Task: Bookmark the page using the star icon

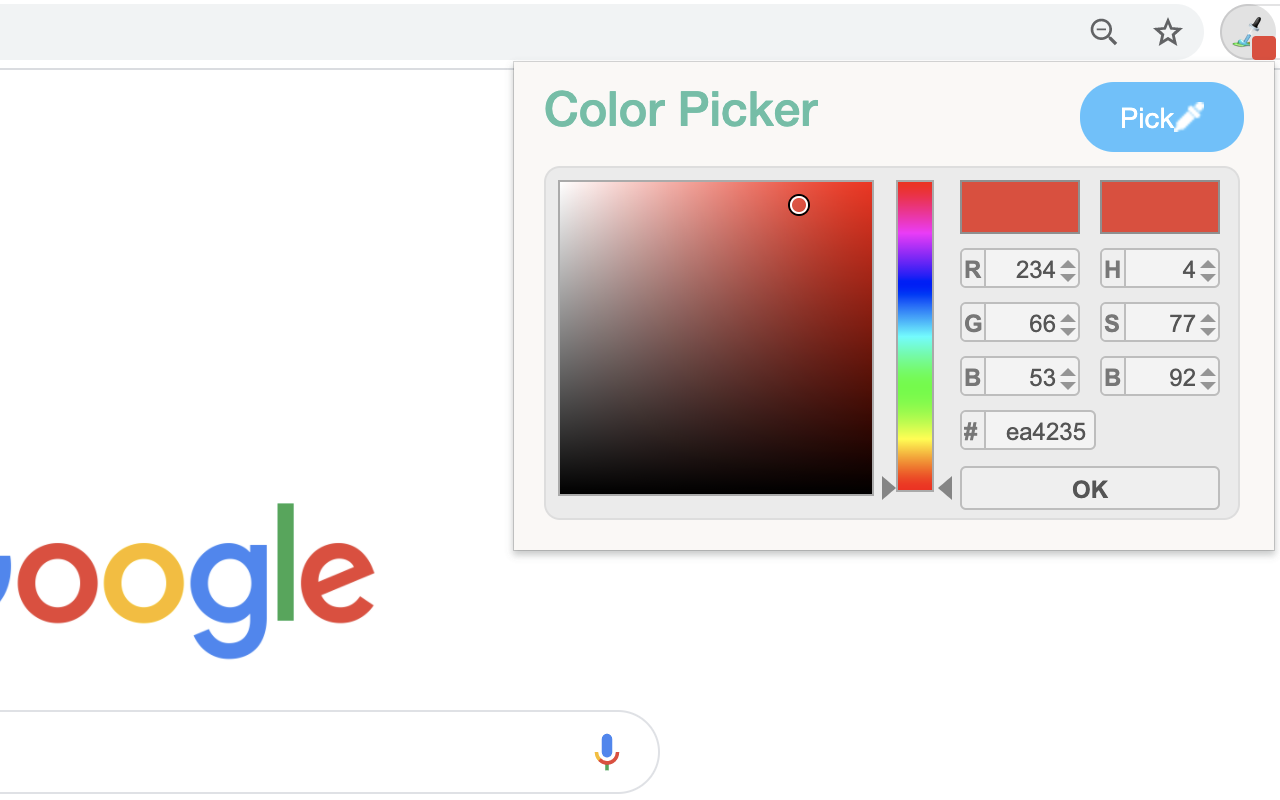Action: 1168,32
